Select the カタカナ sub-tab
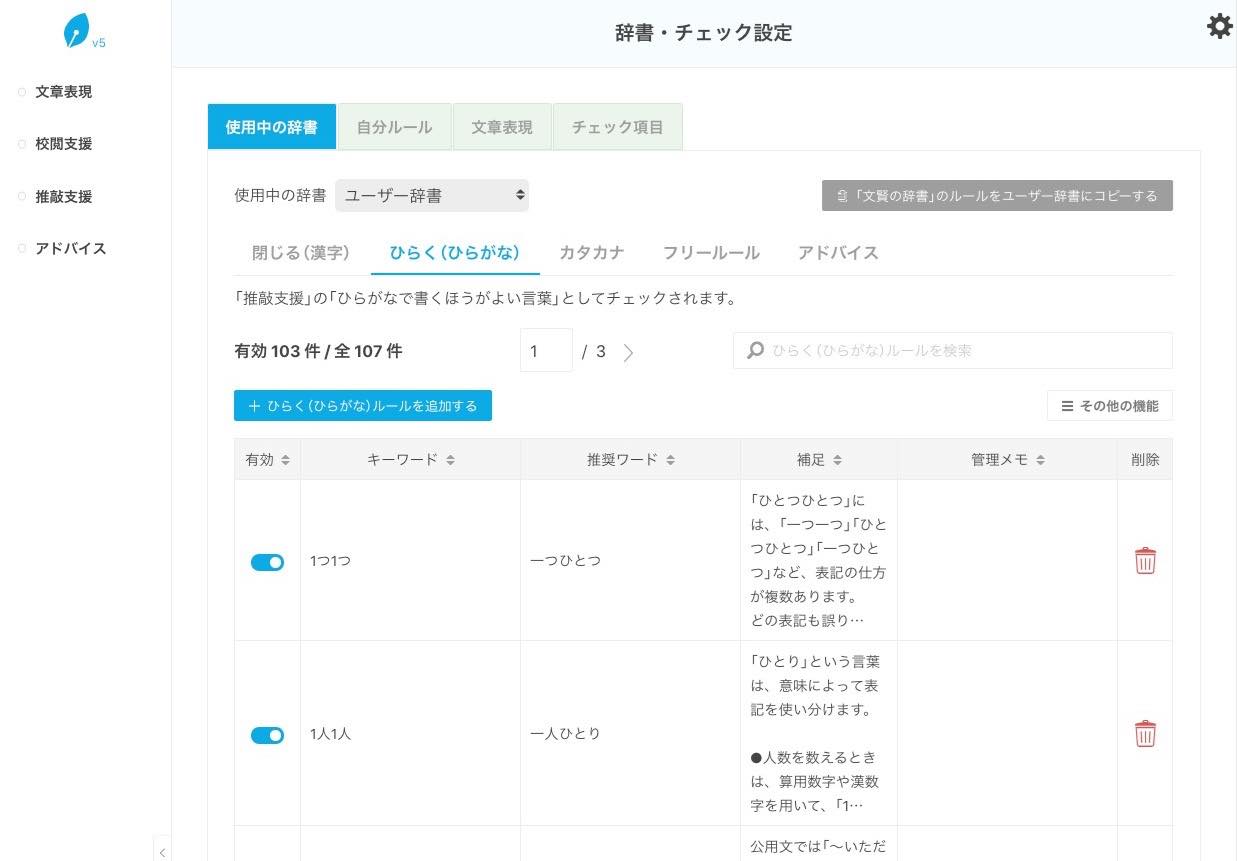1237x861 pixels. click(x=591, y=253)
